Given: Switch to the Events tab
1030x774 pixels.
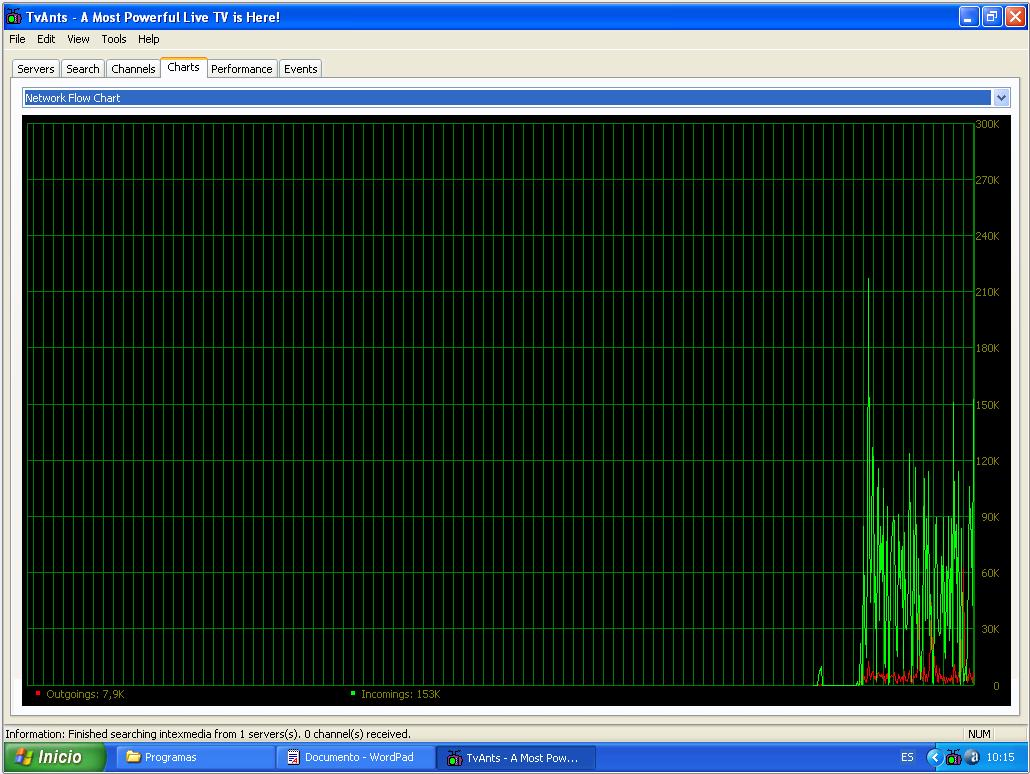Looking at the screenshot, I should click(x=301, y=69).
